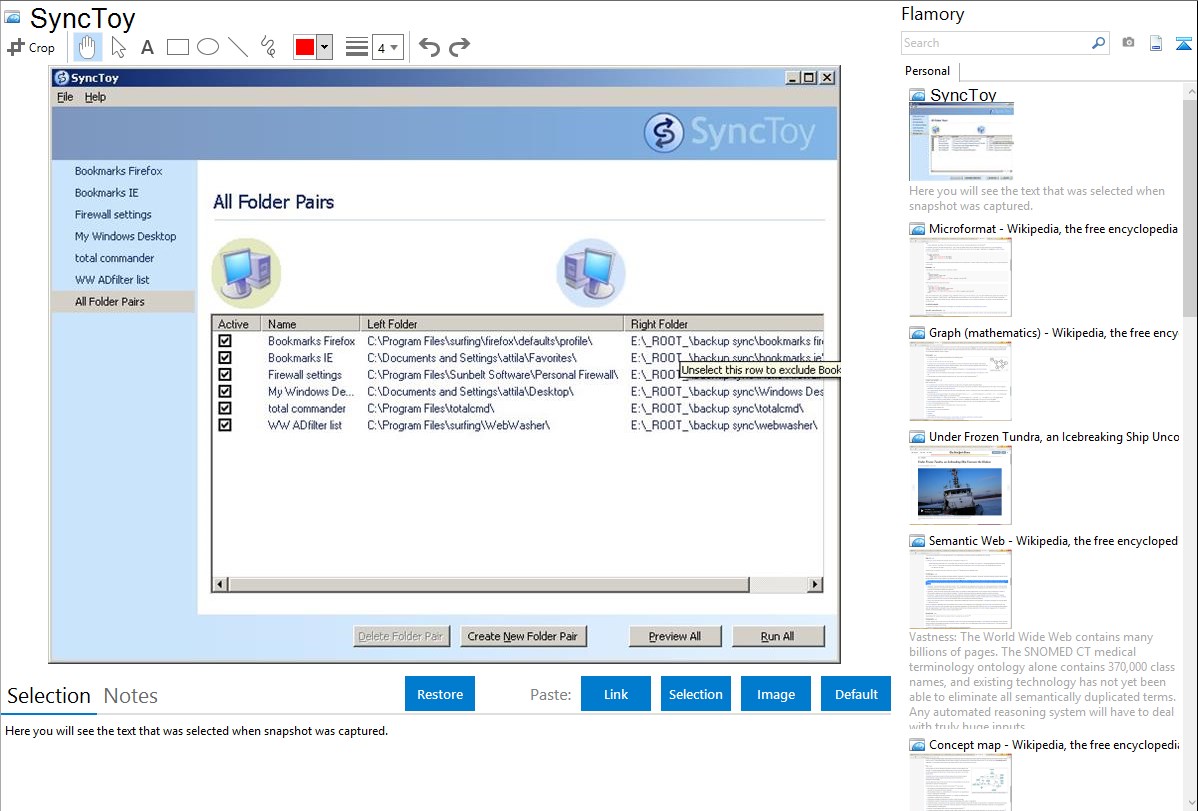Select WW ADfilter list in sidebar
This screenshot has height=811, width=1198.
click(112, 280)
